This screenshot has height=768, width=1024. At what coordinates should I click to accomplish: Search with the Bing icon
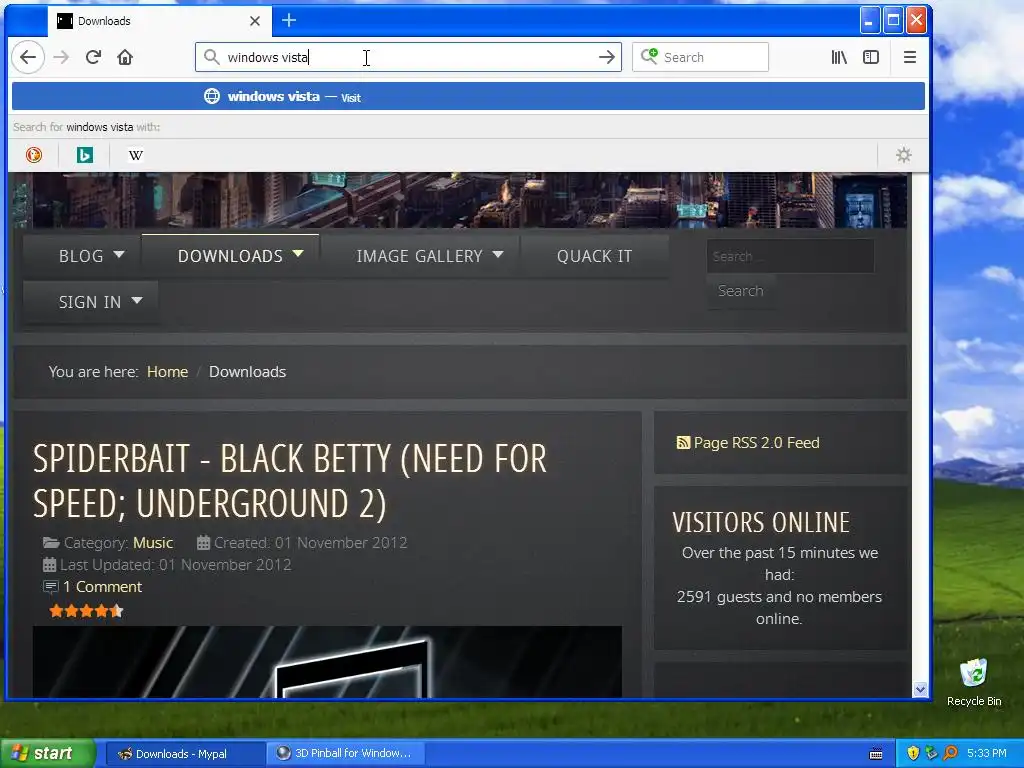coord(85,155)
